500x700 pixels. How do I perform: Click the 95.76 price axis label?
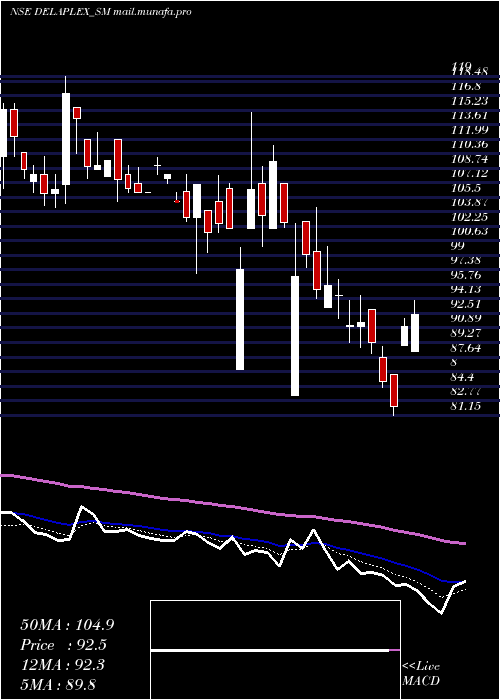(x=467, y=275)
